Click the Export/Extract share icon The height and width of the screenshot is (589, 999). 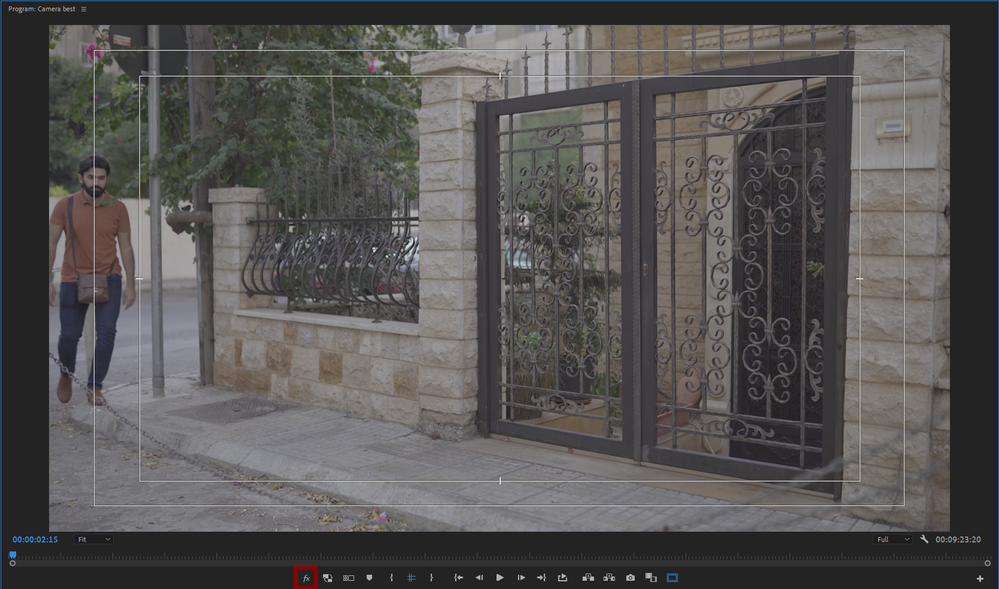tap(562, 578)
